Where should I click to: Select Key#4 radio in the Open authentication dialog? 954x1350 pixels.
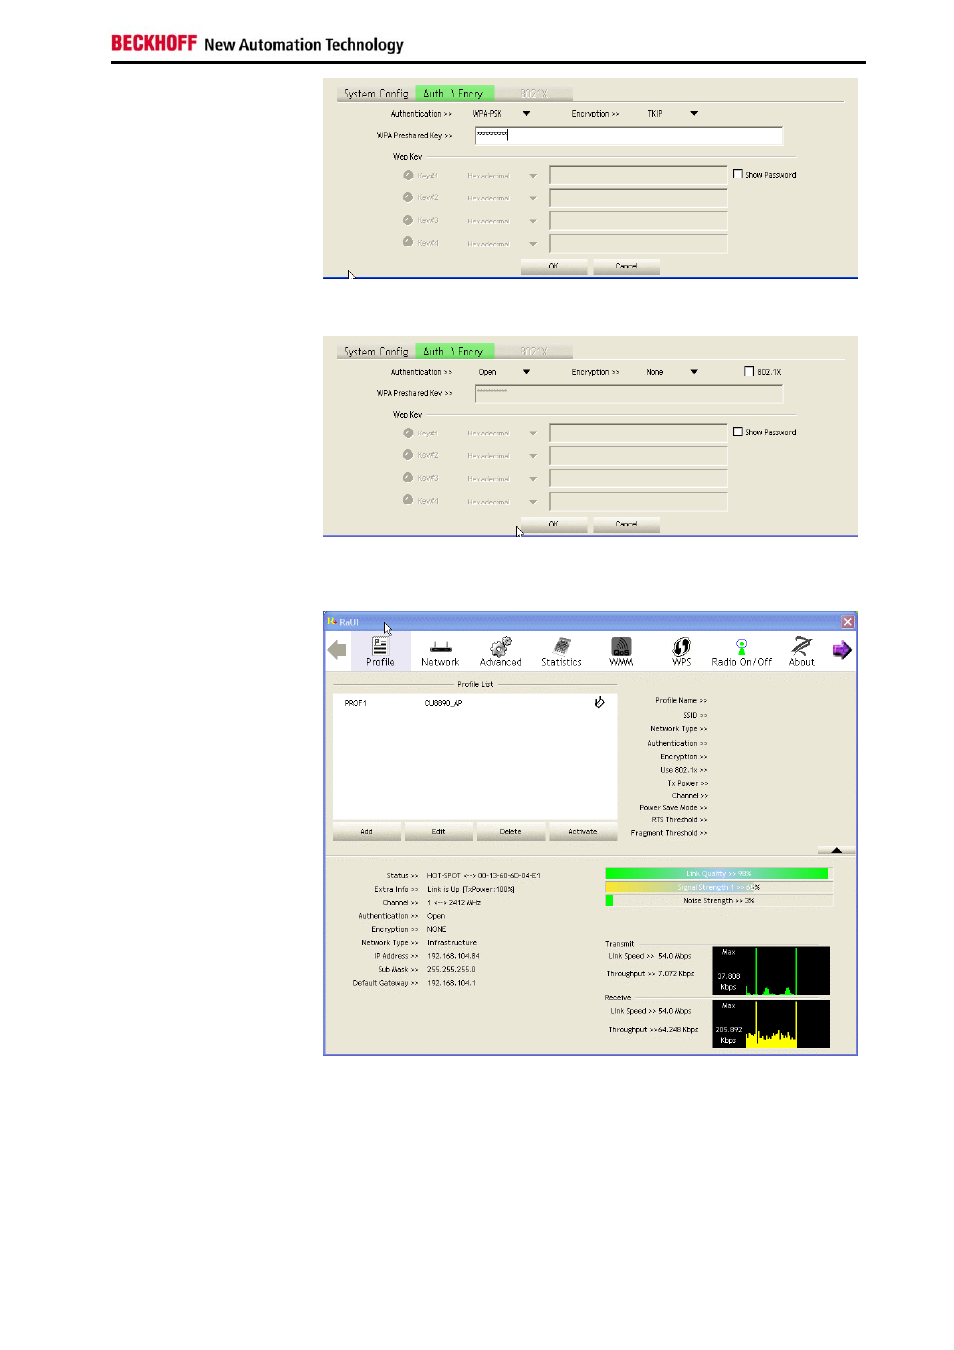(408, 500)
